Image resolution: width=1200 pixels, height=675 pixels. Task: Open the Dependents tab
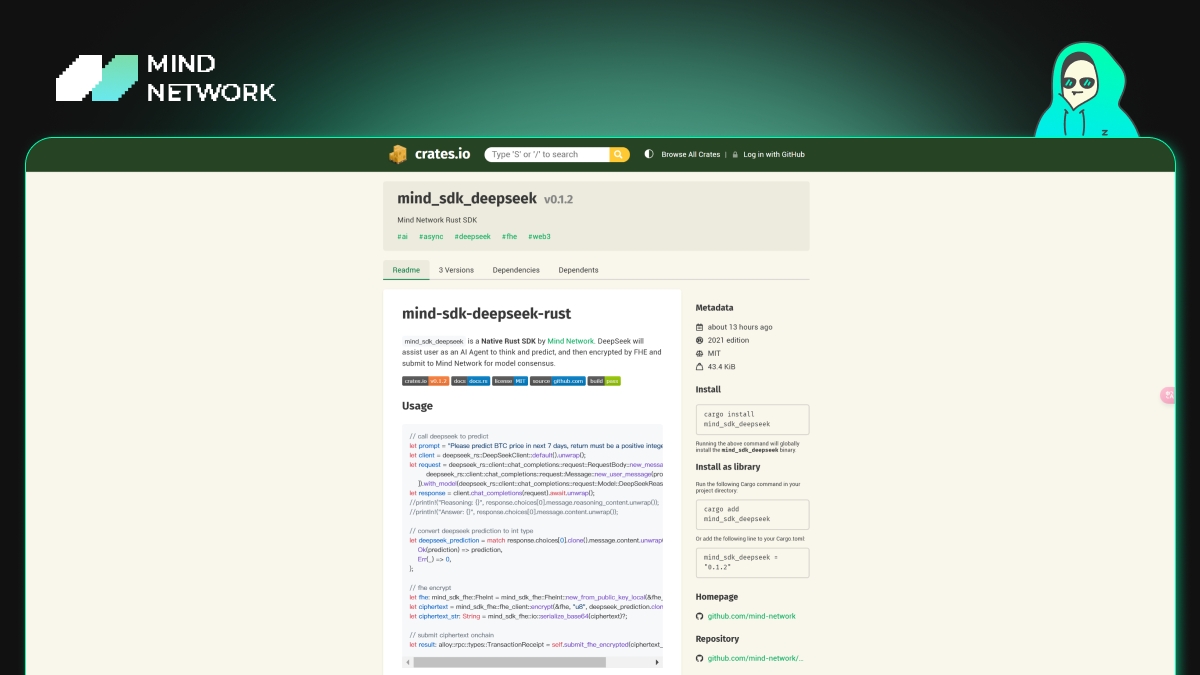tap(578, 270)
